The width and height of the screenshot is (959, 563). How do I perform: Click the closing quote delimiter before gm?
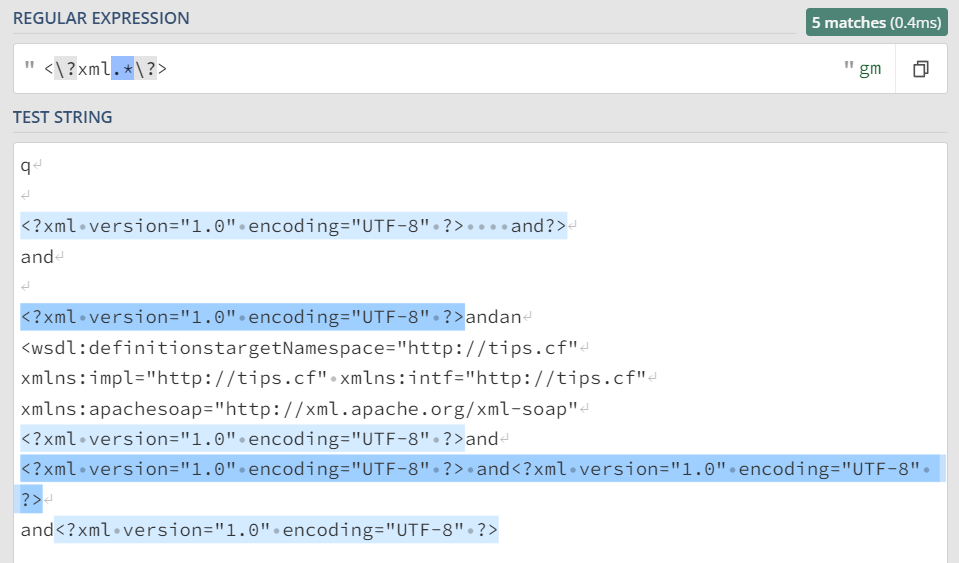pos(849,67)
